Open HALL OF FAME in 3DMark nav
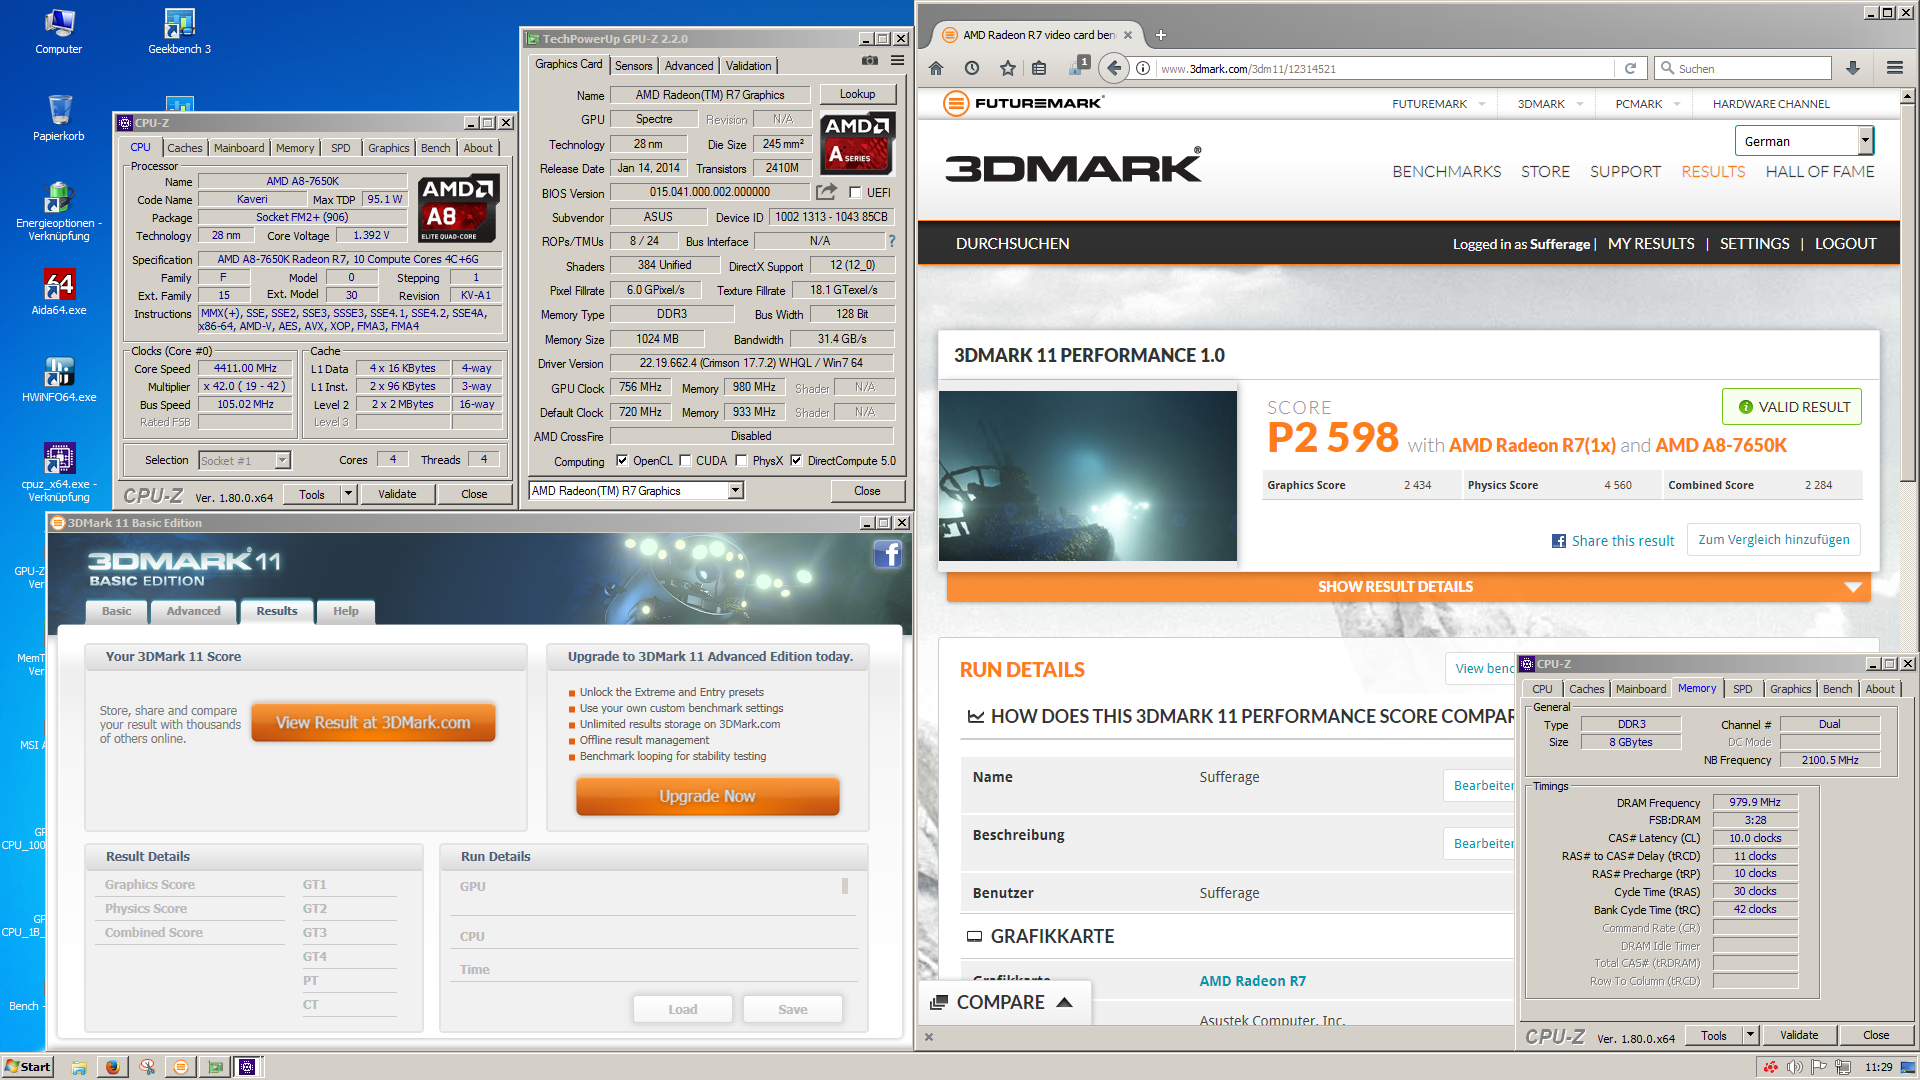Viewport: 1920px width, 1080px height. [1819, 172]
